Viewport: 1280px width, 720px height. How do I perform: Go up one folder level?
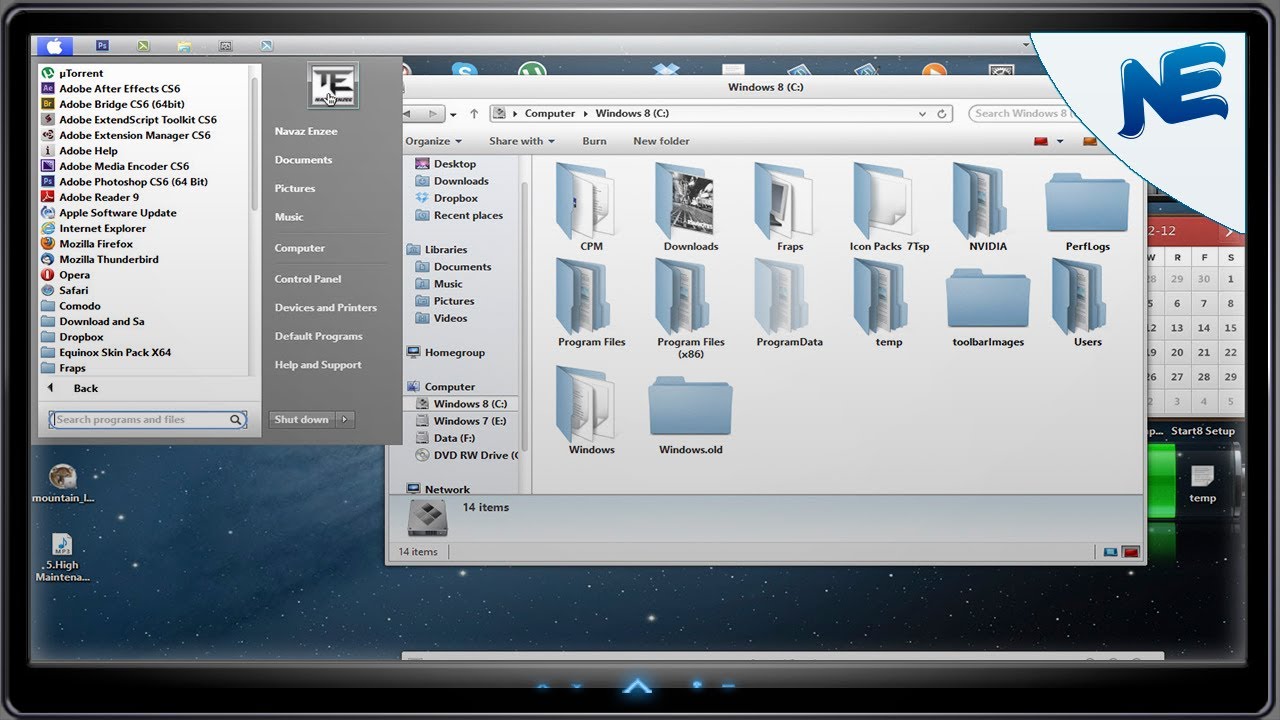click(x=474, y=114)
